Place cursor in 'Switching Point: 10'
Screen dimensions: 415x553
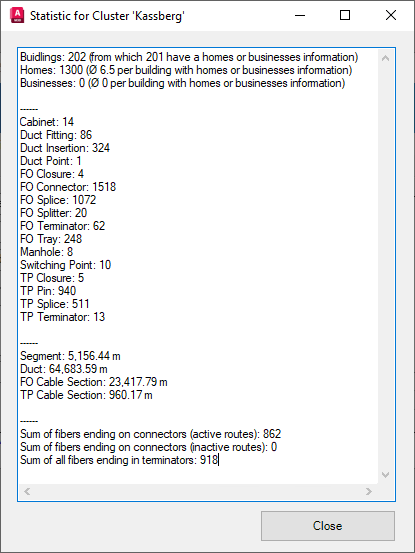pos(66,266)
